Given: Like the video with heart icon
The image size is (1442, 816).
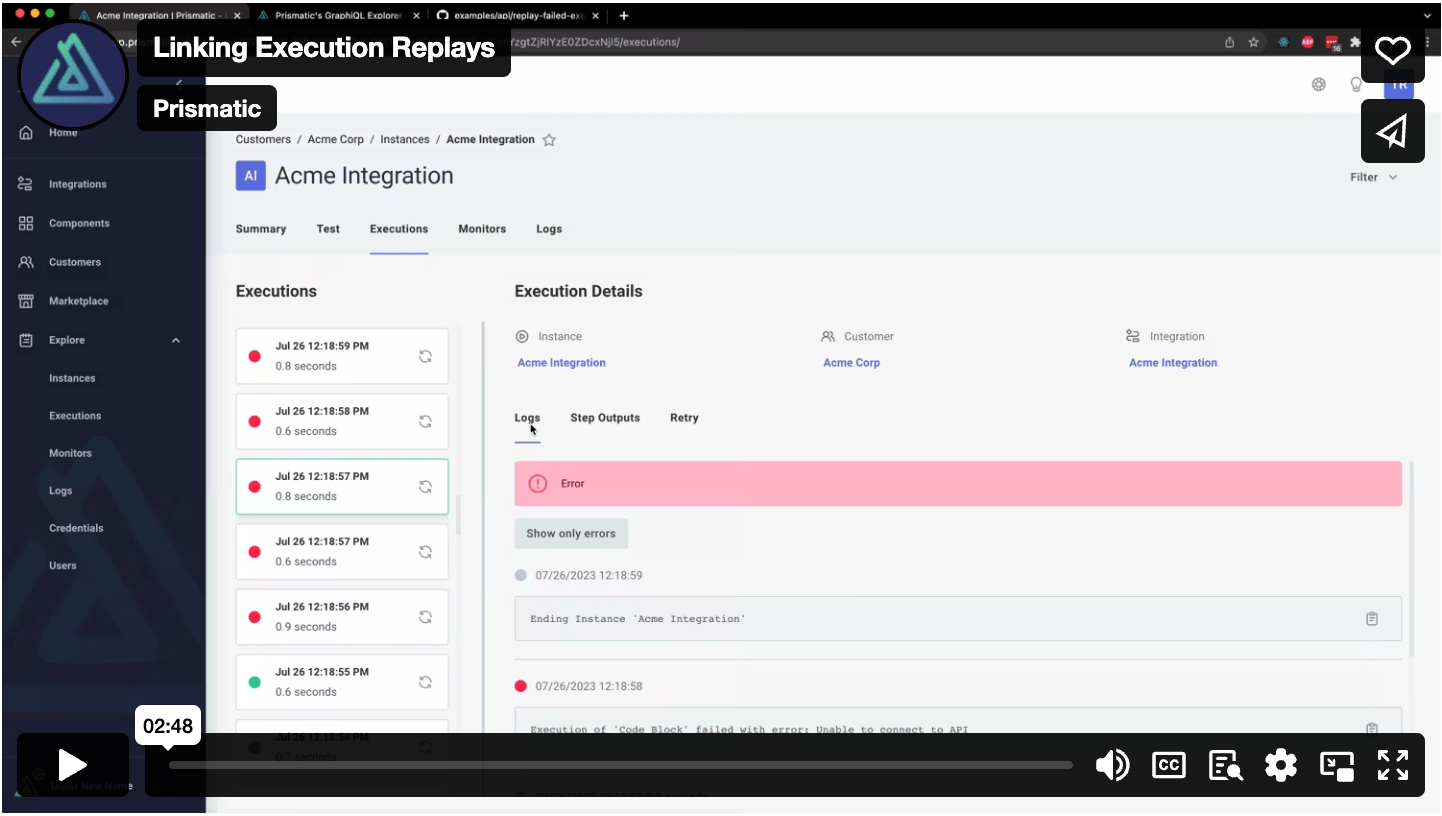Looking at the screenshot, I should [x=1393, y=51].
